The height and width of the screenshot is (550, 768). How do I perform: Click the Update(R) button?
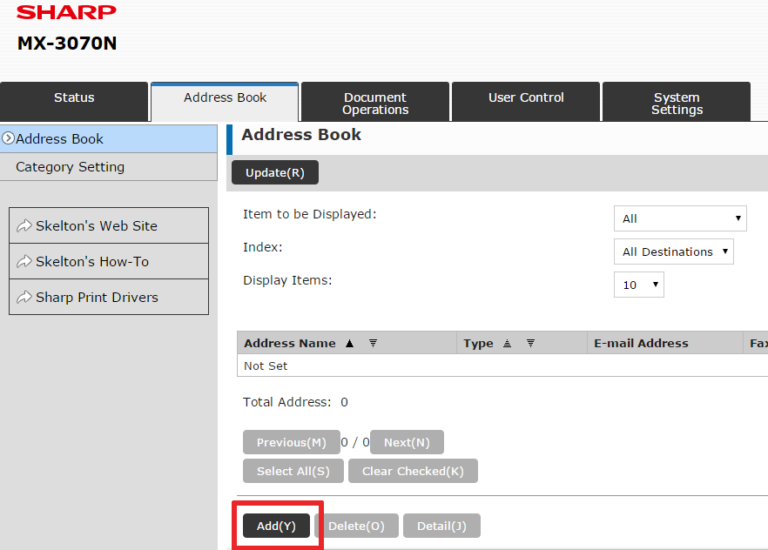(x=275, y=172)
